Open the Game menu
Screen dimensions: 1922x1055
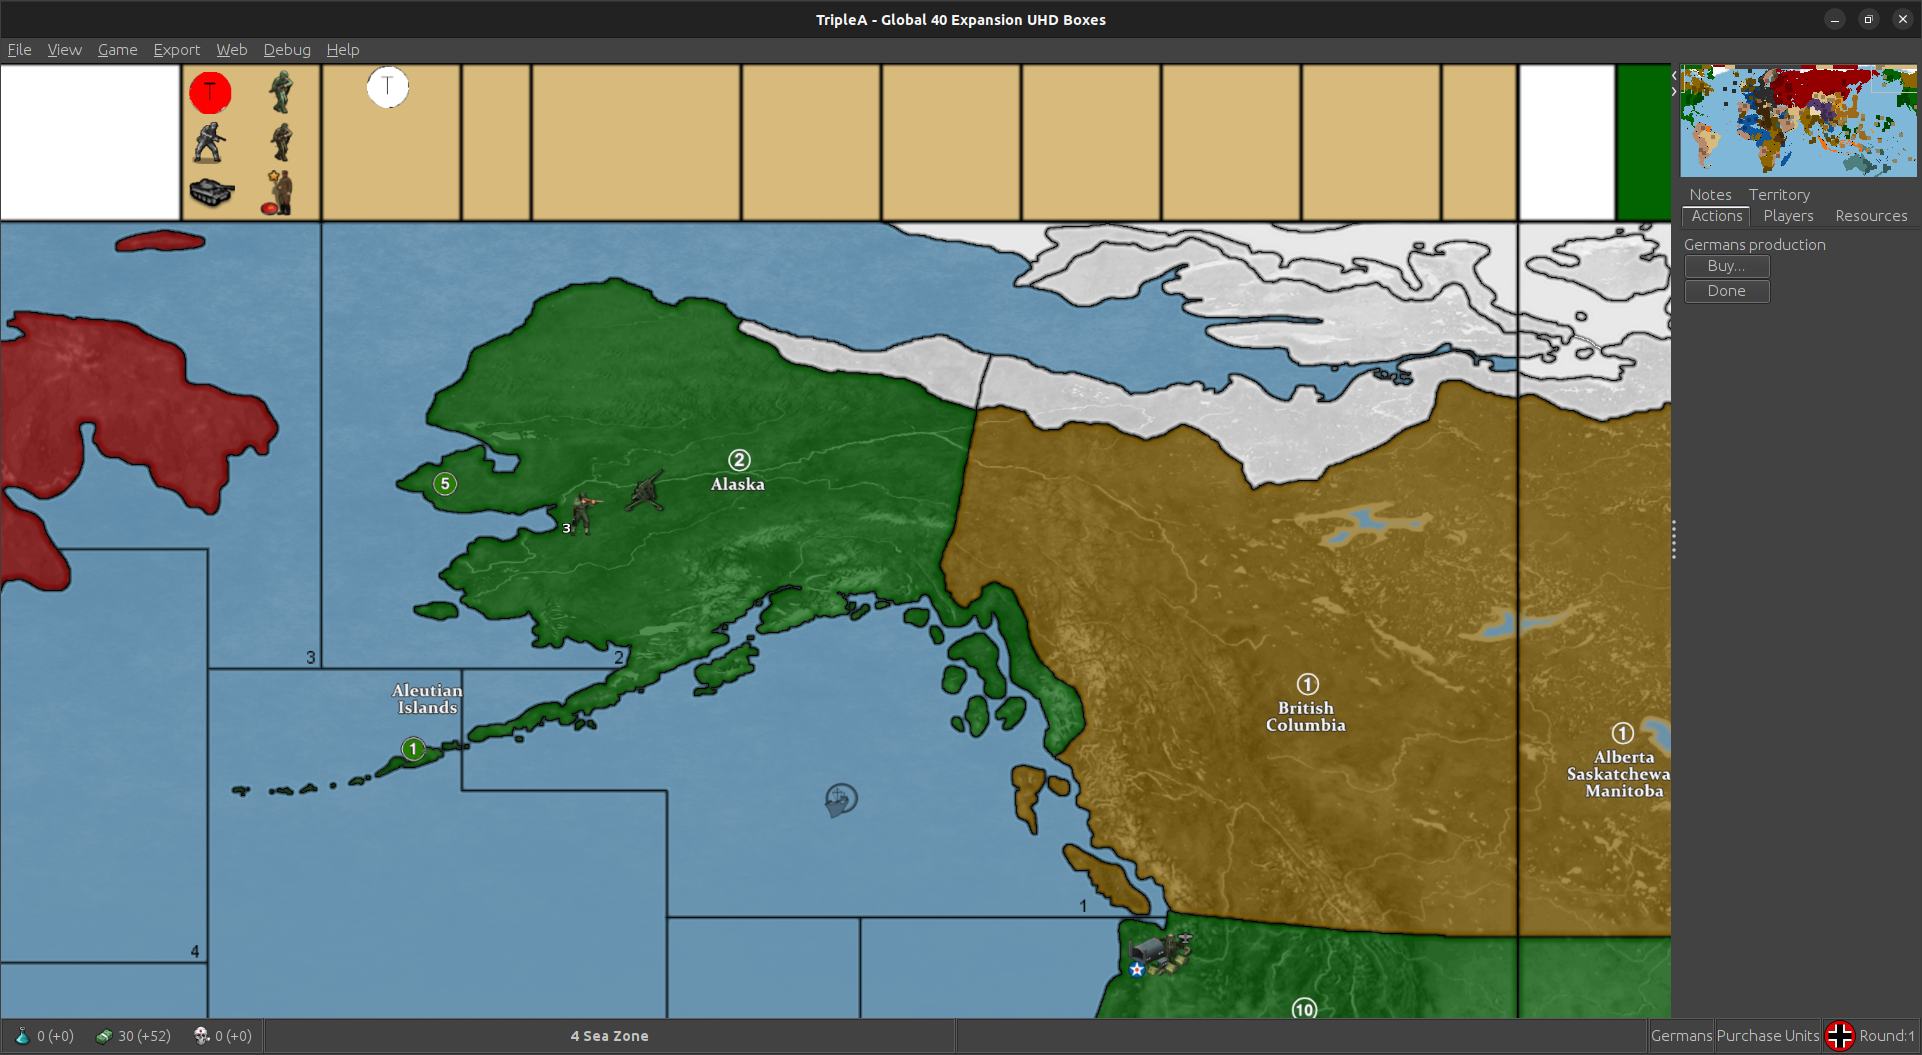(117, 50)
